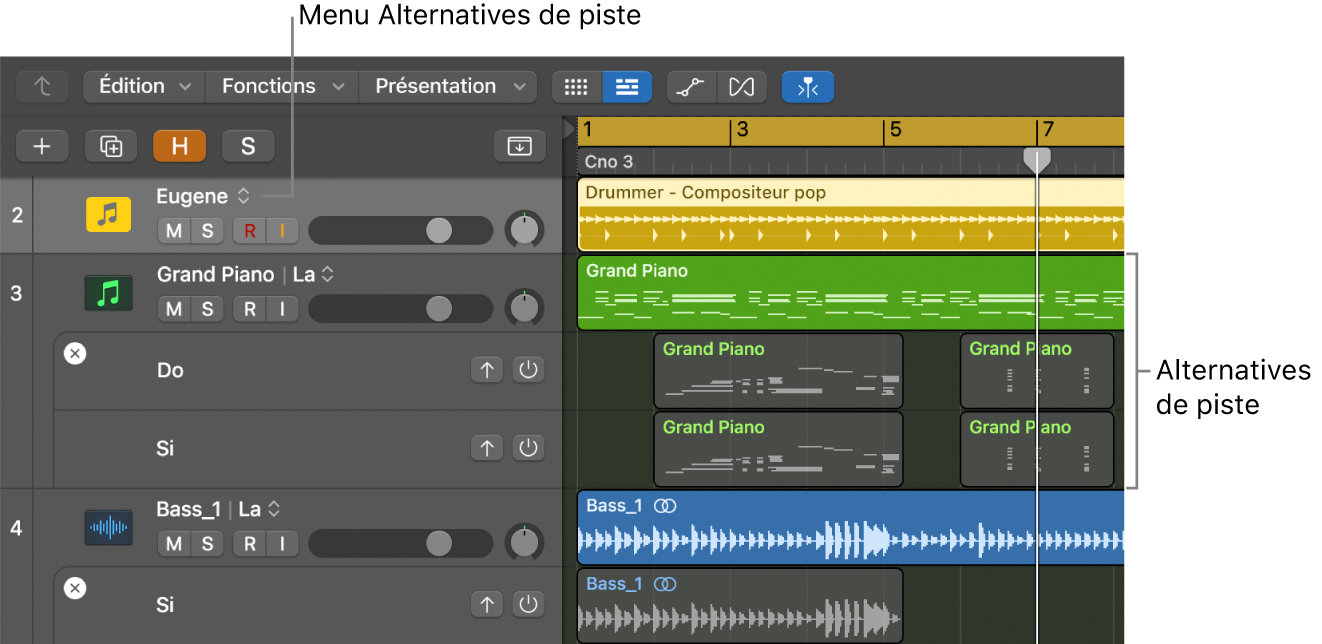Enable record on Eugene track

click(x=249, y=231)
